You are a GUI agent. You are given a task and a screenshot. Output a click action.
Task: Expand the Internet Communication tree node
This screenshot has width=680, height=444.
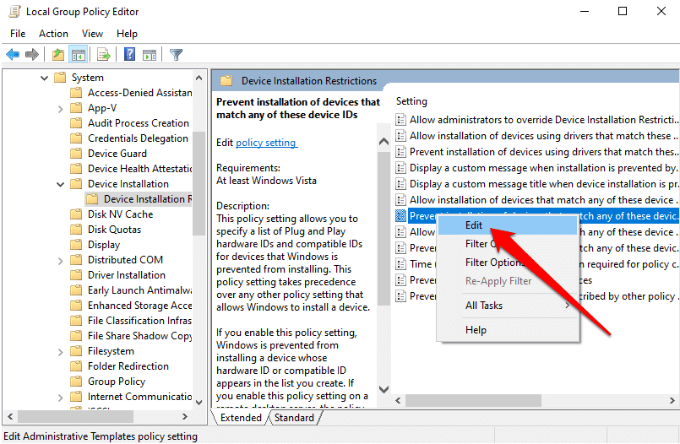click(60, 397)
